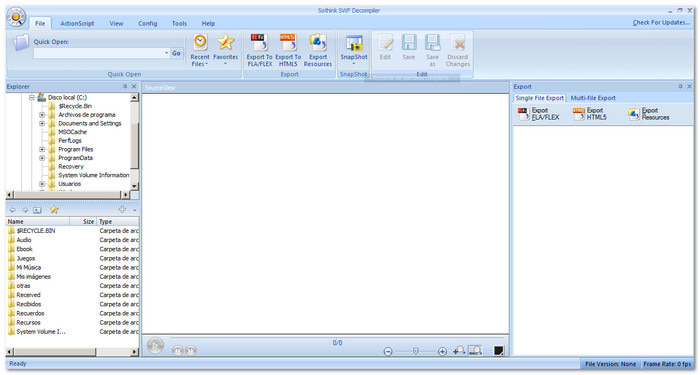Viewport: 700px width, 375px height.
Task: Expand the Program Files folder
Action: pos(42,149)
